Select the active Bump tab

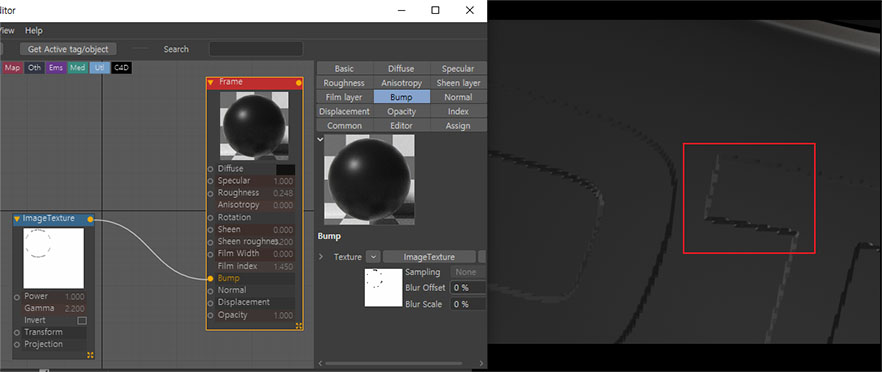[x=401, y=97]
